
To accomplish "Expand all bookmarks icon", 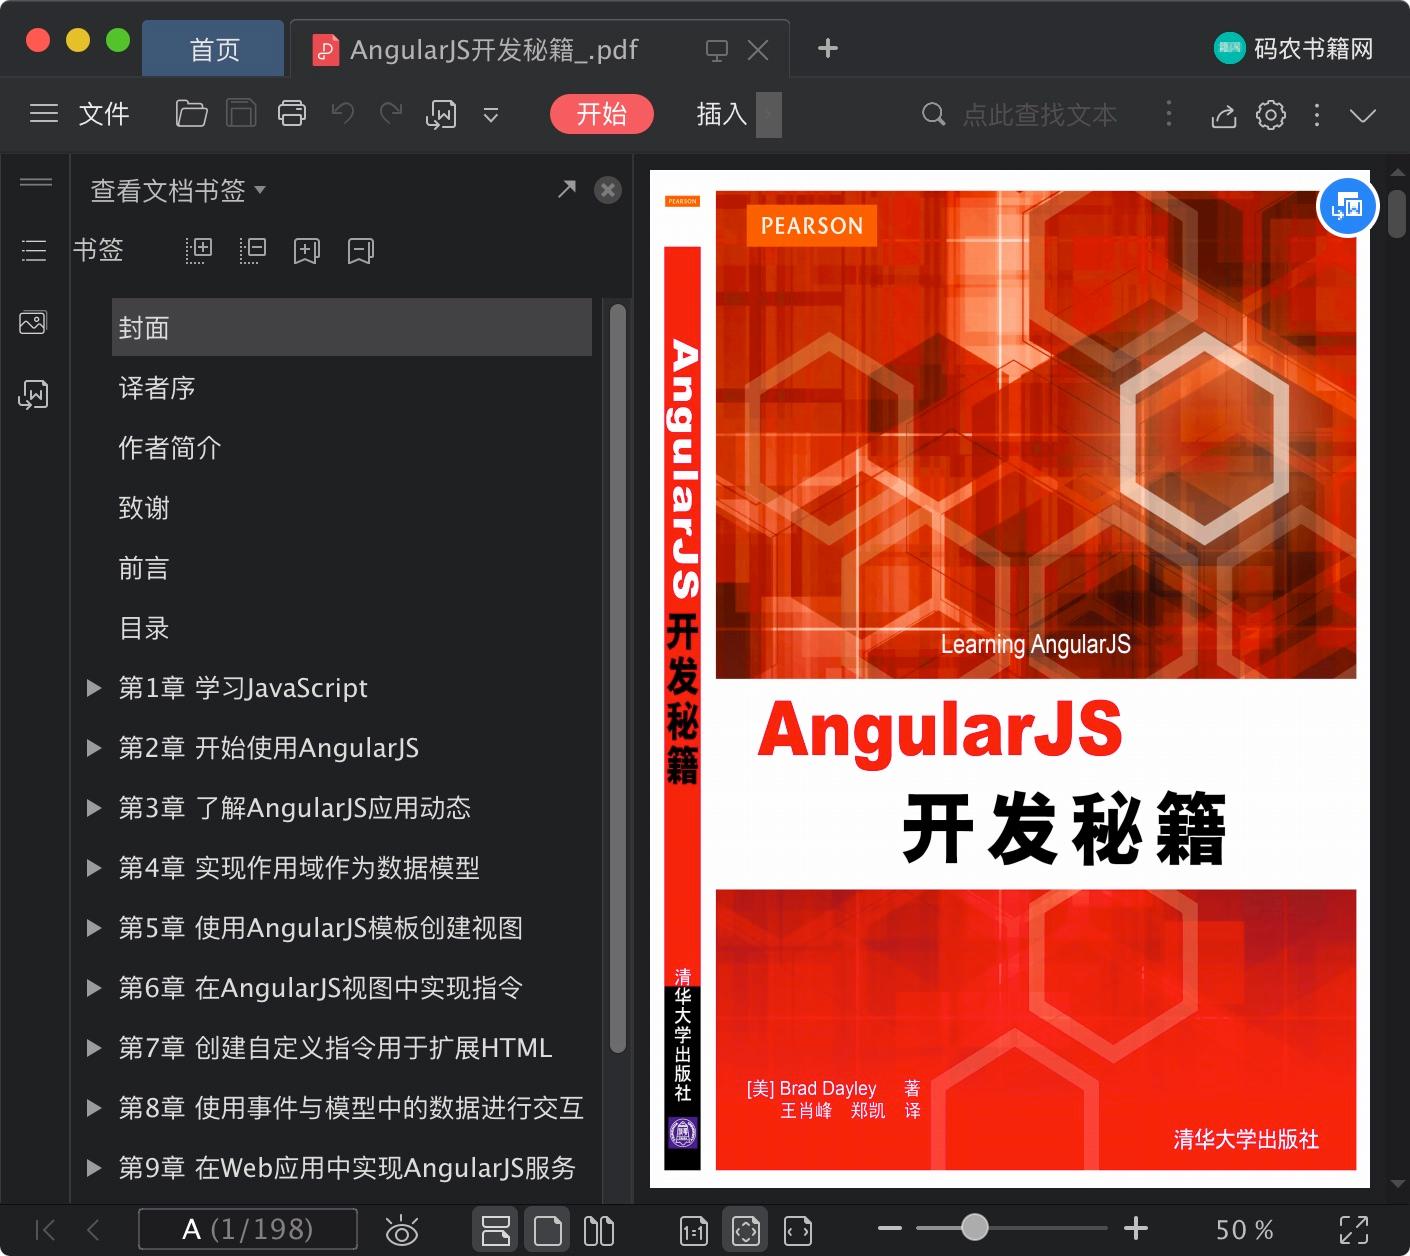I will click(199, 250).
